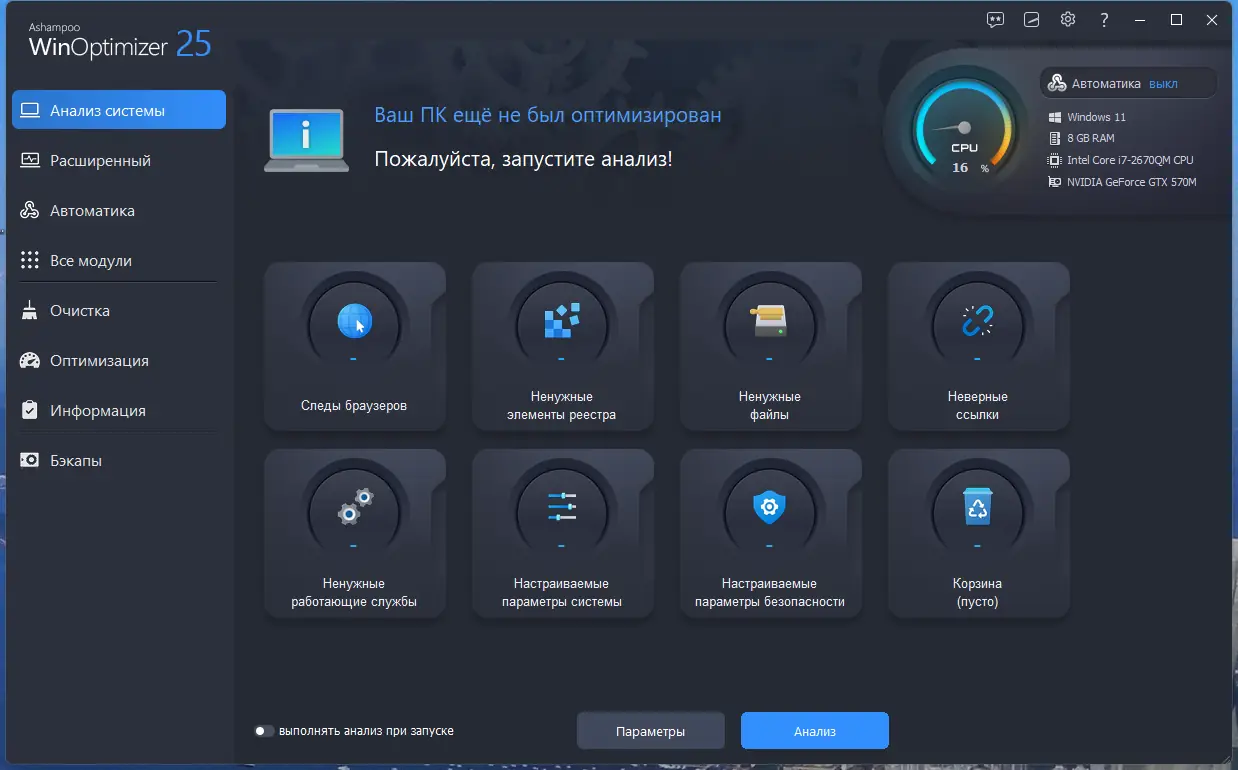Click the camera icon beside Бэкапы
Image resolution: width=1238 pixels, height=770 pixels.
coord(30,460)
